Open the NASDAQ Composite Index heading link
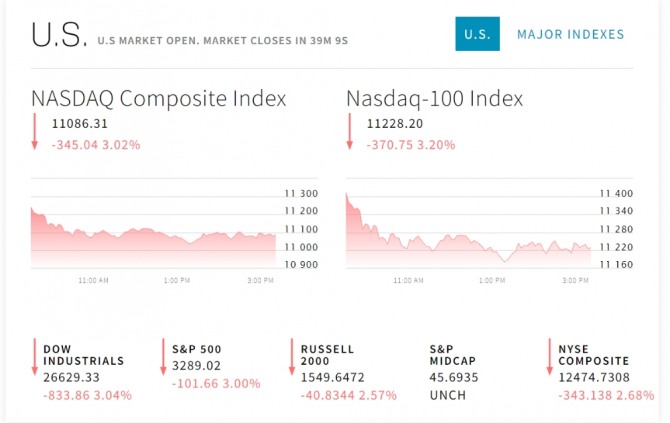This screenshot has width=670, height=423. 159,99
